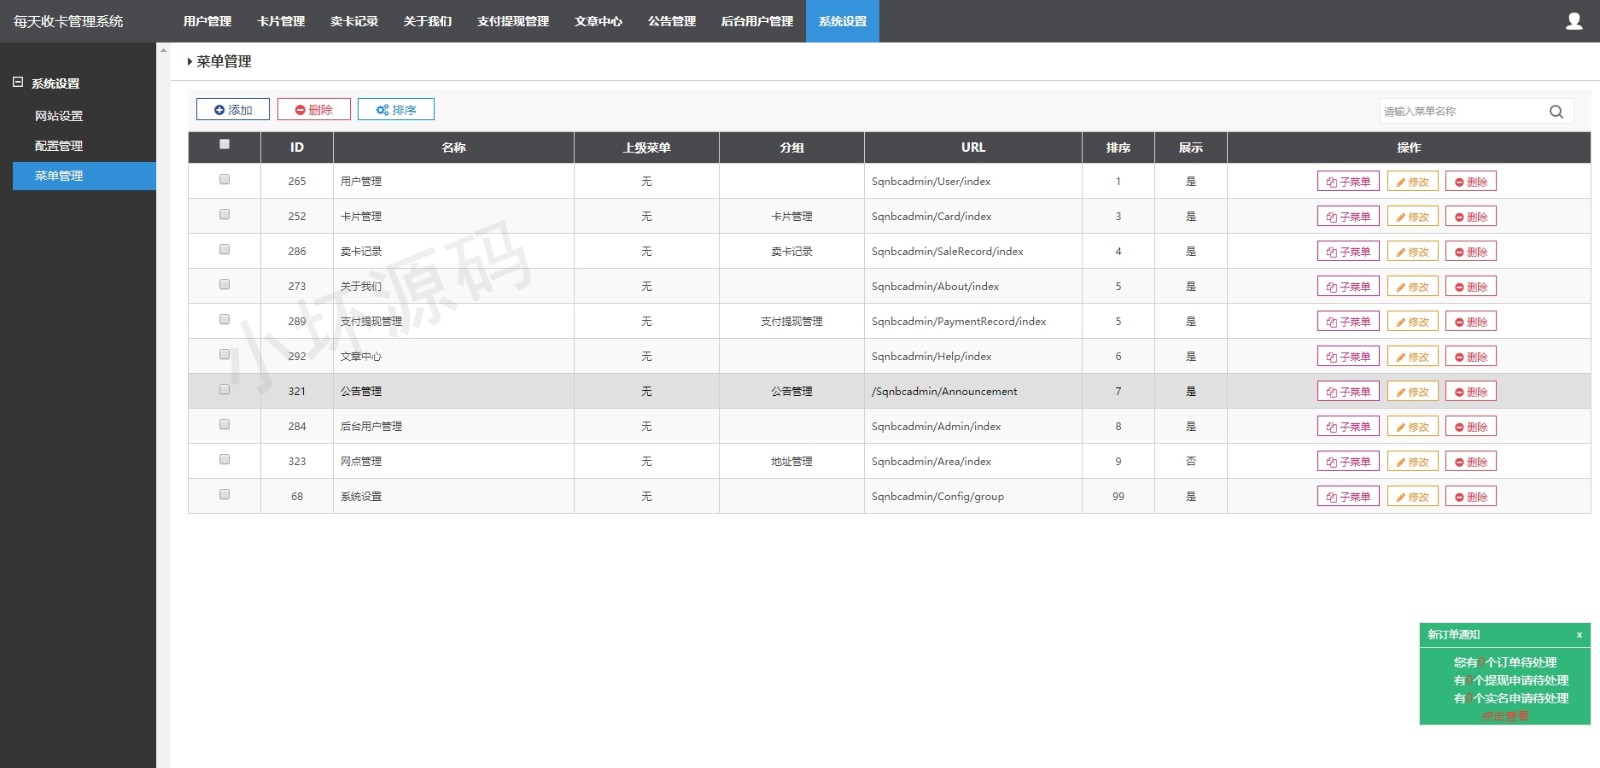Check the box for row 273 关于我们
The width and height of the screenshot is (1600, 768).
pos(224,285)
